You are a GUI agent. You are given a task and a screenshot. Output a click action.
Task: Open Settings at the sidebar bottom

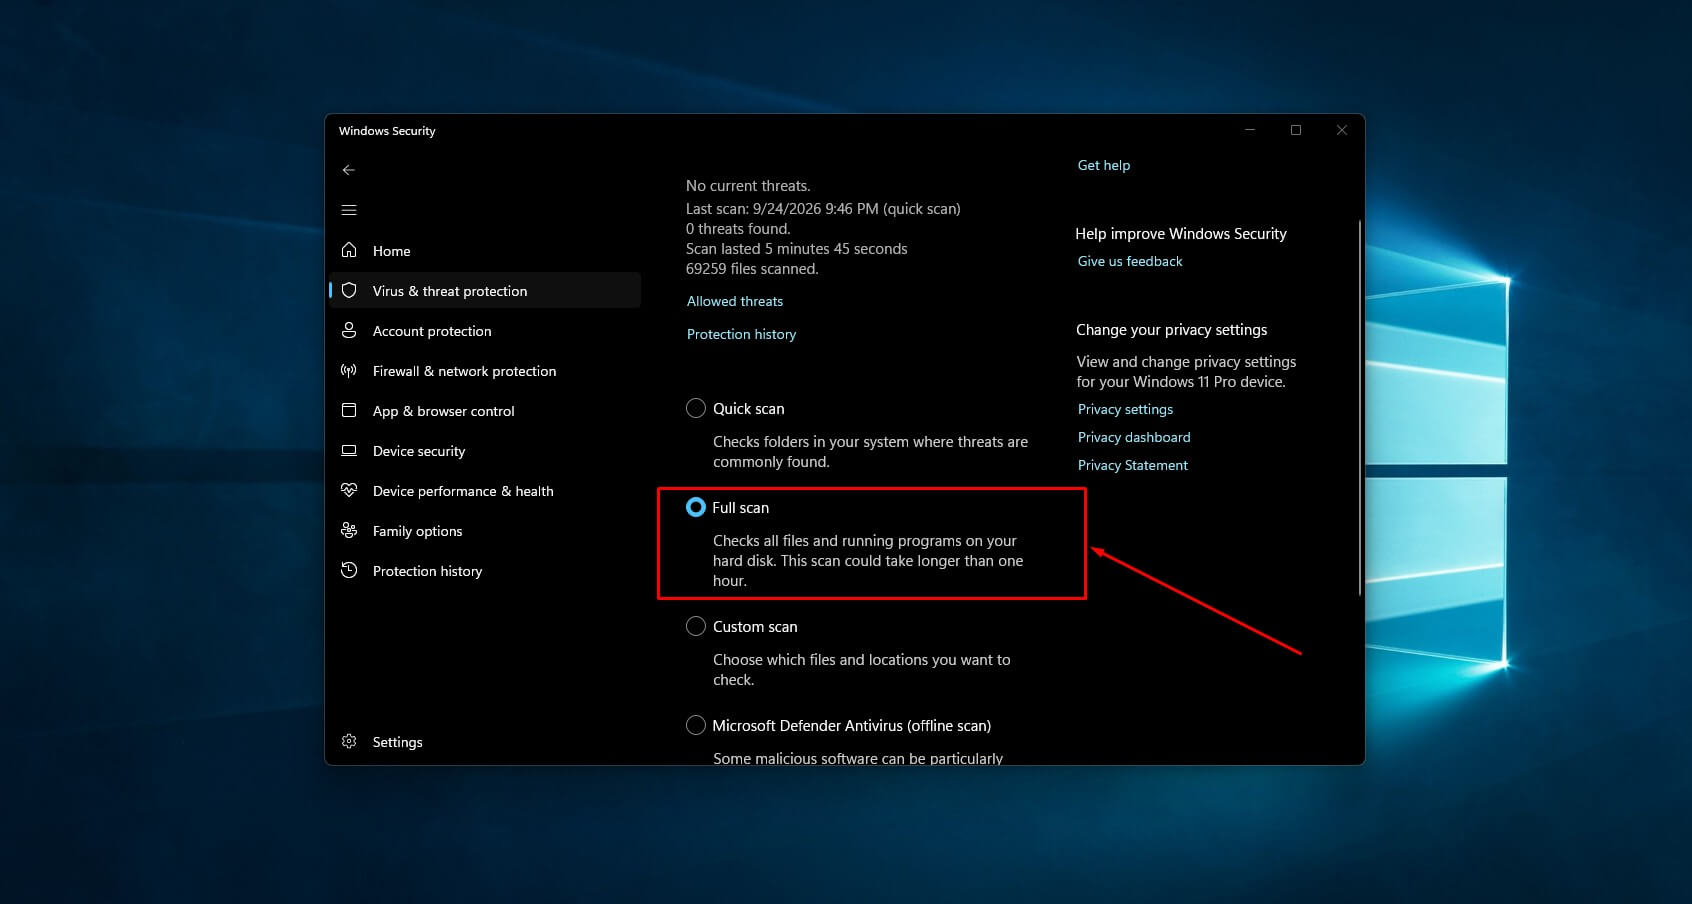(x=485, y=741)
